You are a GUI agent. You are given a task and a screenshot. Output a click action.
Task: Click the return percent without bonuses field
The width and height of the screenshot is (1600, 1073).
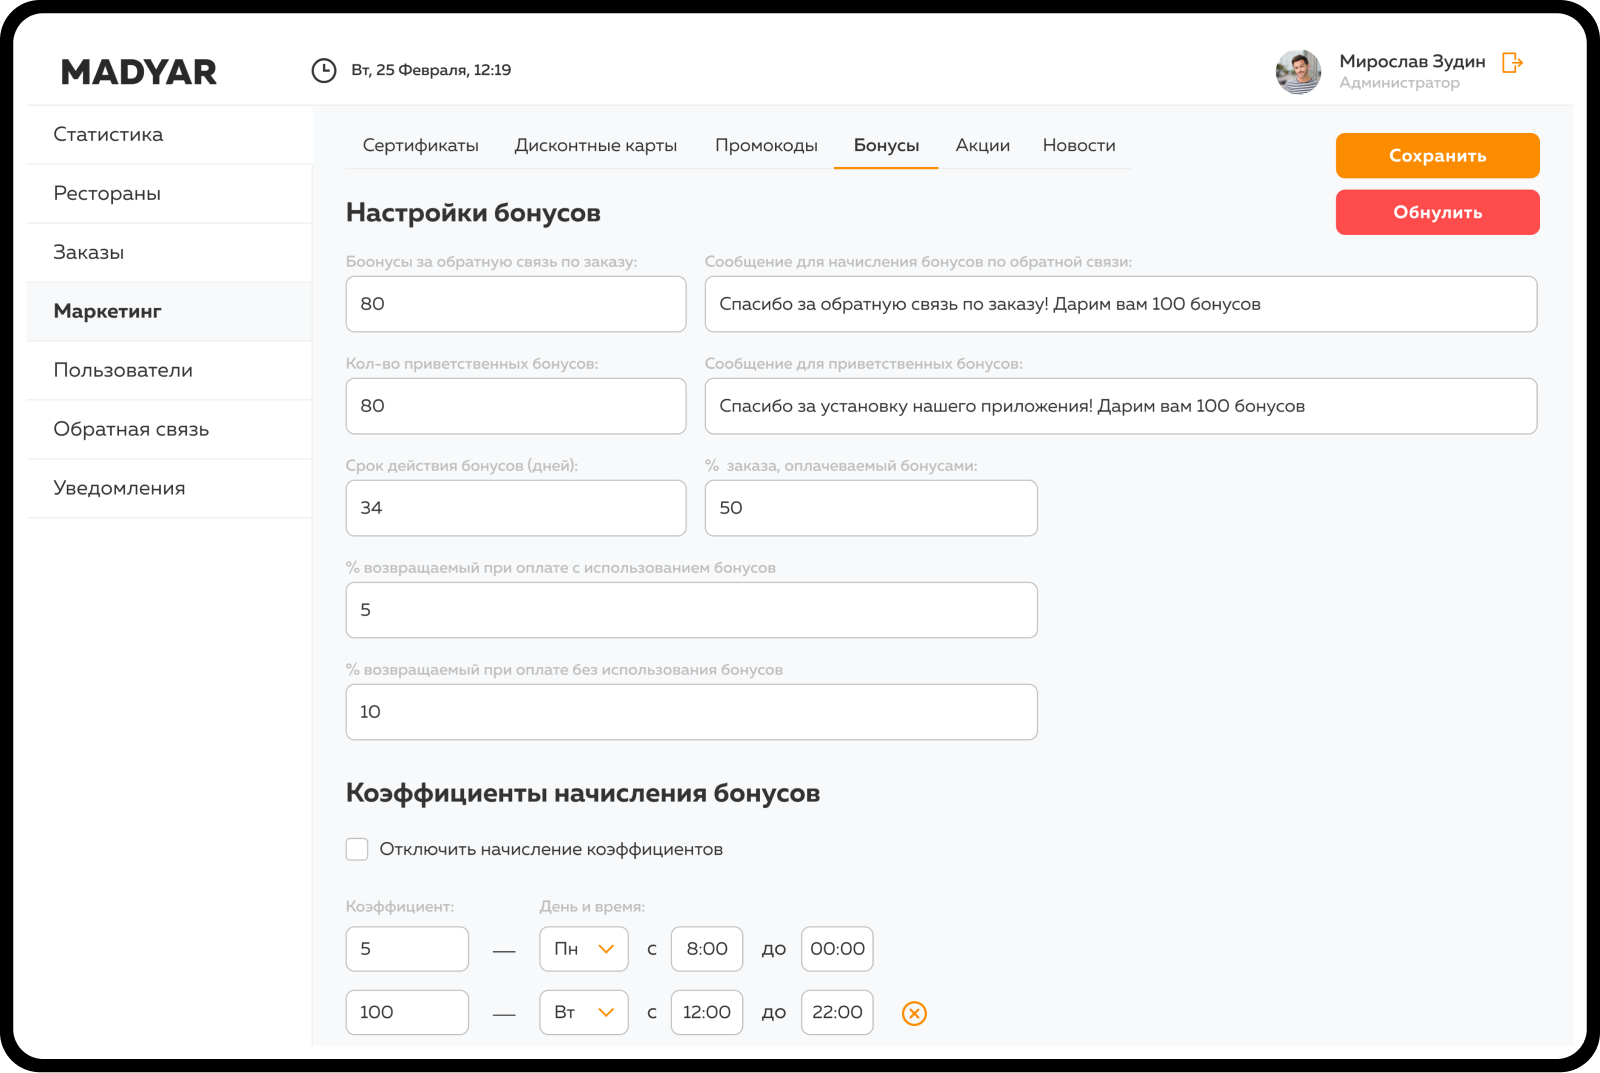pos(692,712)
